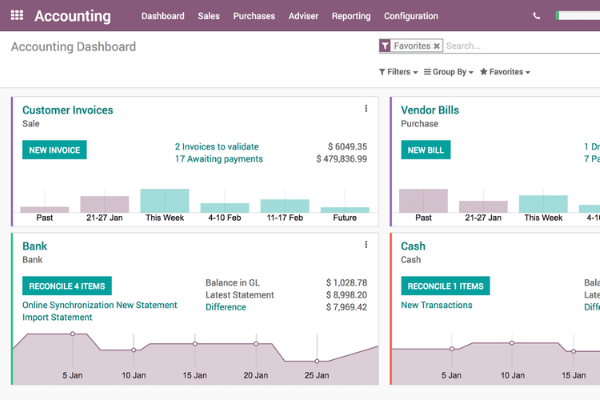The image size is (600, 400).
Task: Click Import Statement link
Action: (57, 317)
